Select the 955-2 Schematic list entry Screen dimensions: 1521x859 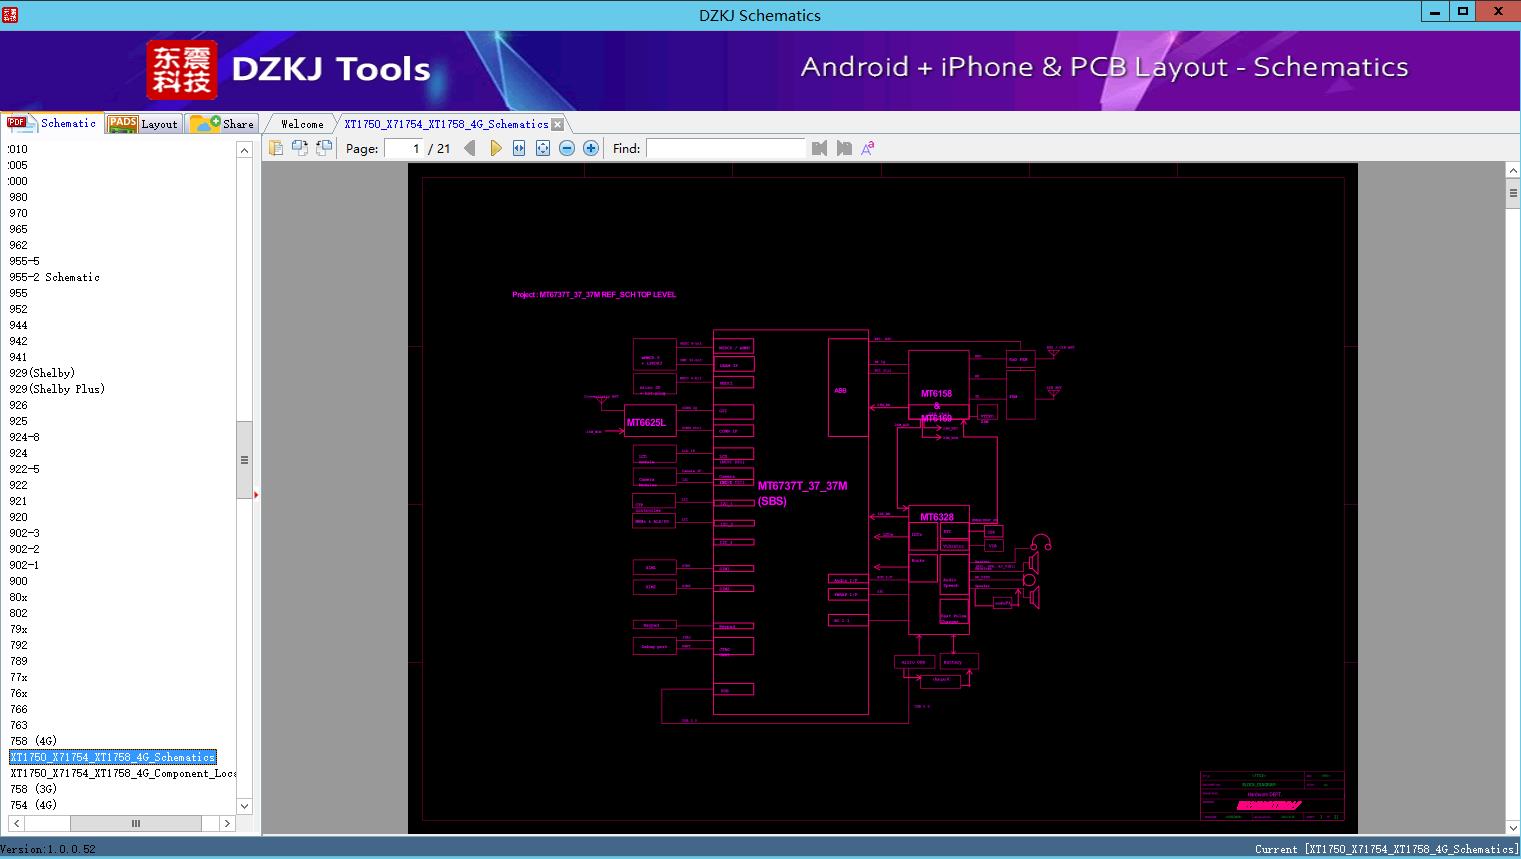[55, 277]
